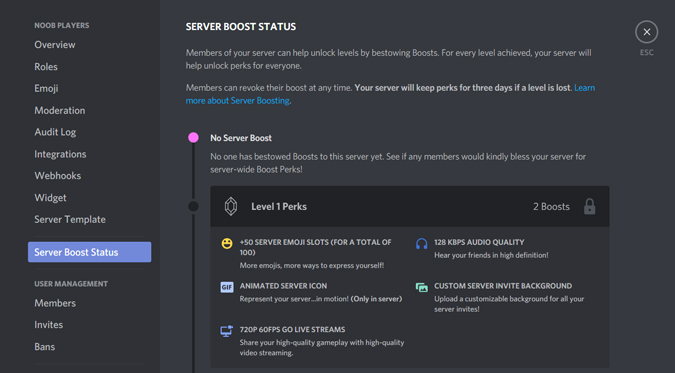This screenshot has height=373, width=675.
Task: Open the Widget settings
Action: 50,198
